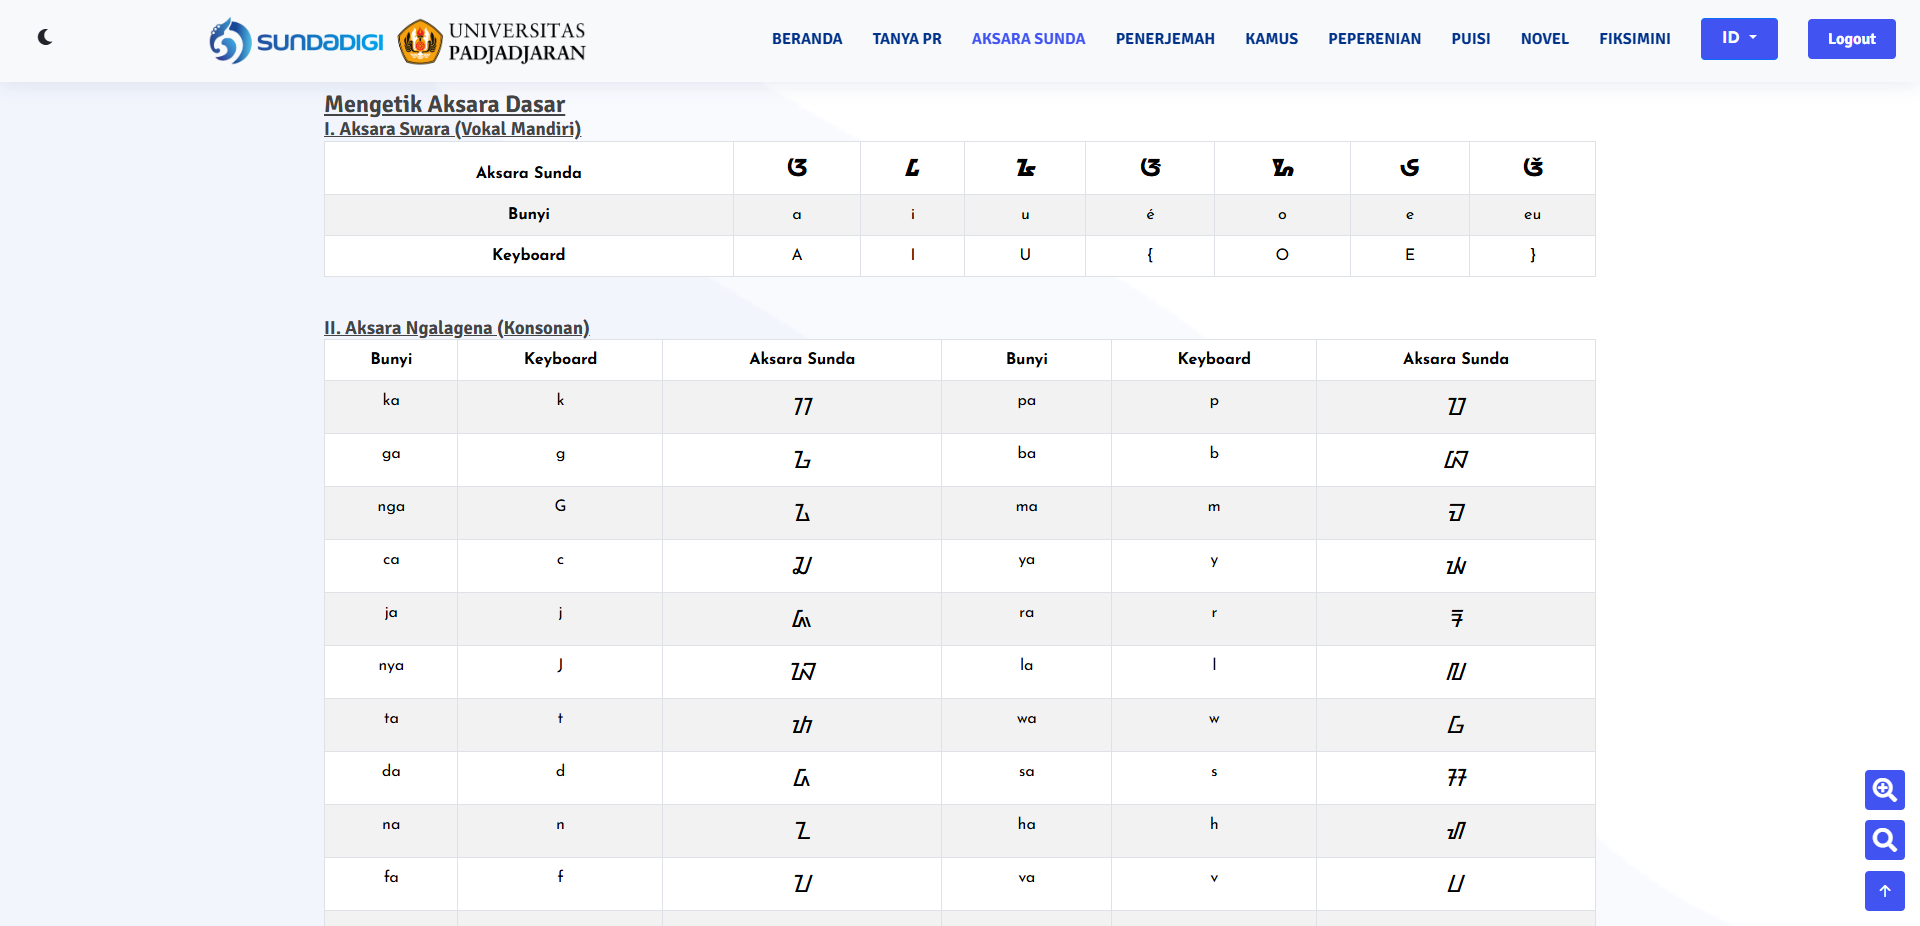
Task: Open the Kamus menu item
Action: [1271, 39]
